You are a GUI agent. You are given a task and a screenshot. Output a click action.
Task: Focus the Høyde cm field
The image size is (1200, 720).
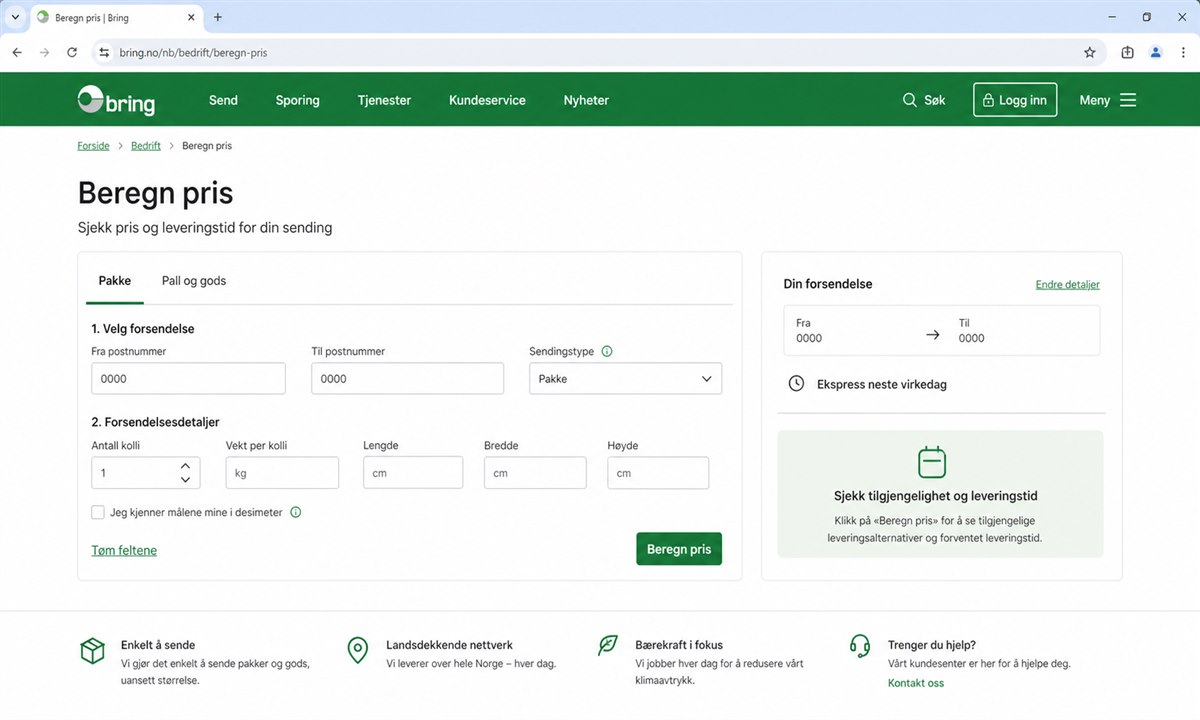pos(658,473)
